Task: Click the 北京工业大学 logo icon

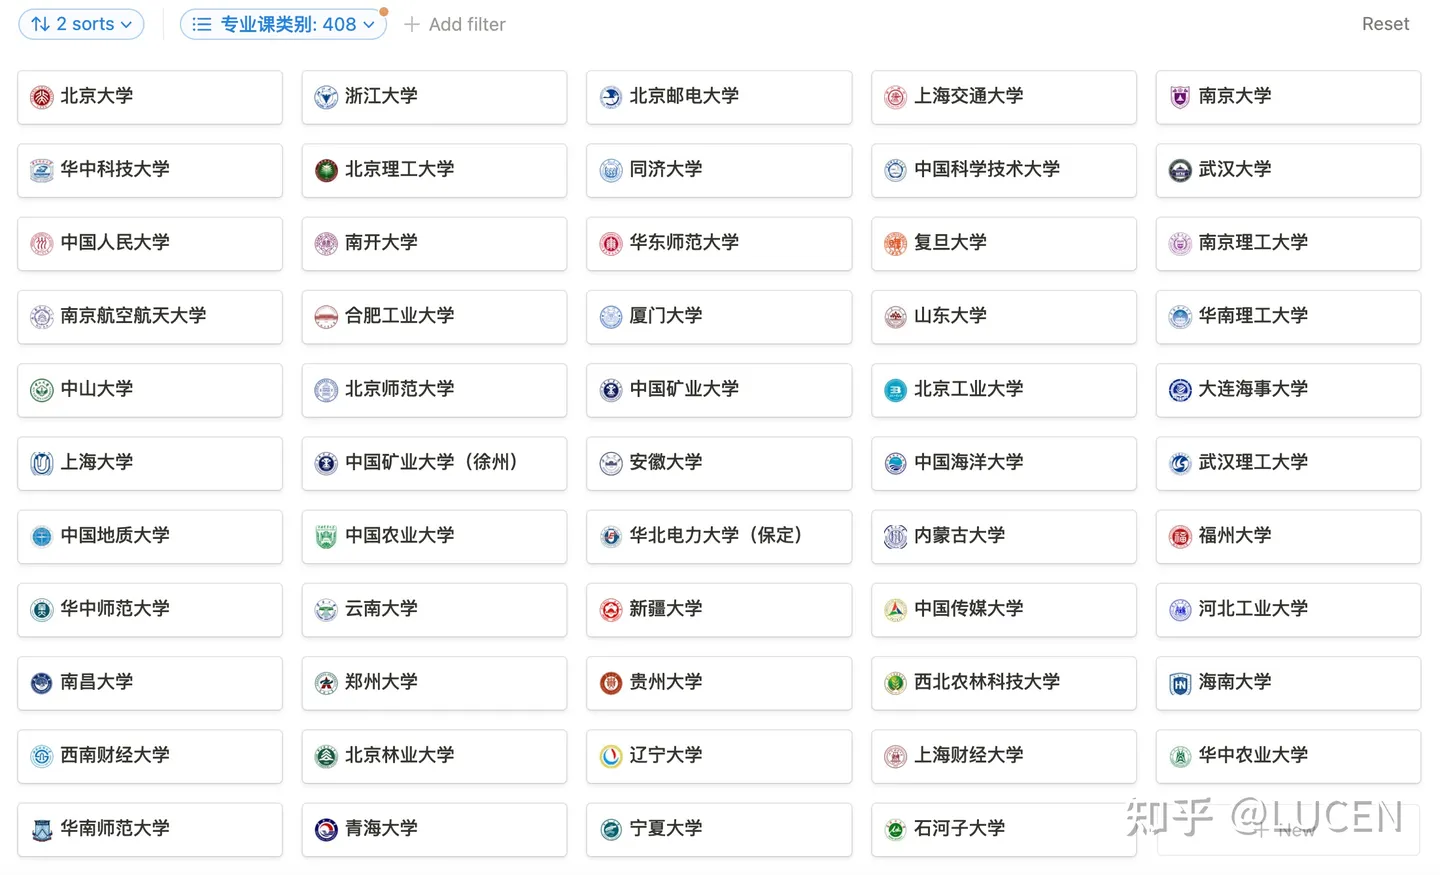Action: click(x=895, y=390)
